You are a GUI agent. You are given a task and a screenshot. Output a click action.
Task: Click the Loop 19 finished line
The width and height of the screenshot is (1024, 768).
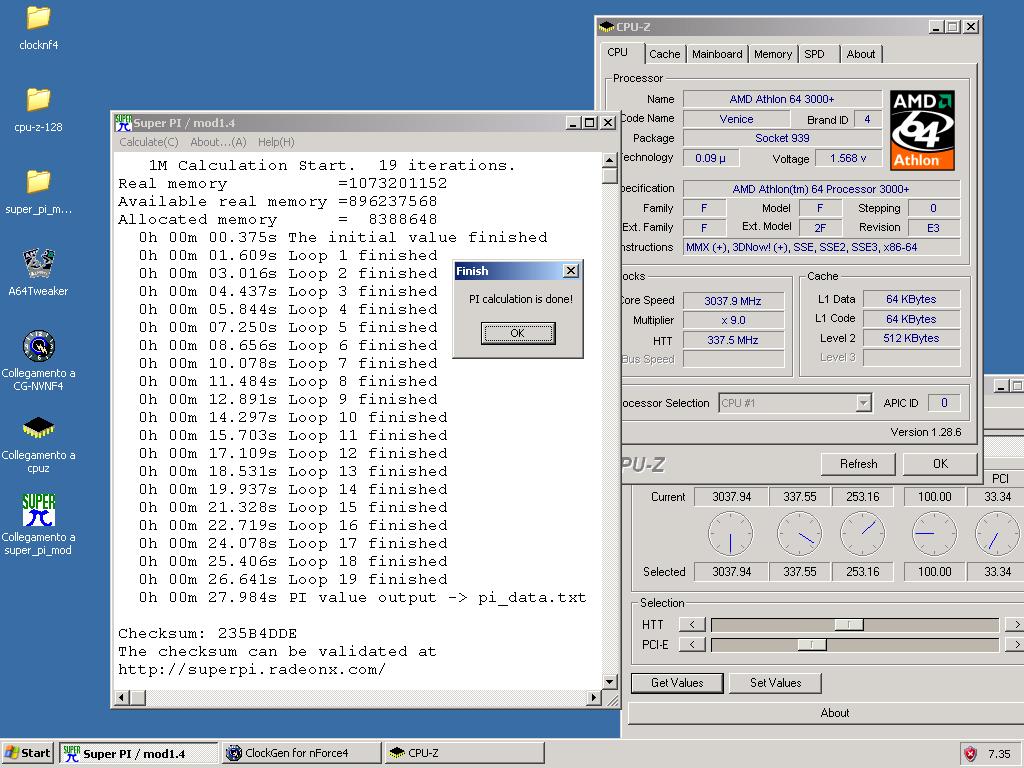coord(293,579)
